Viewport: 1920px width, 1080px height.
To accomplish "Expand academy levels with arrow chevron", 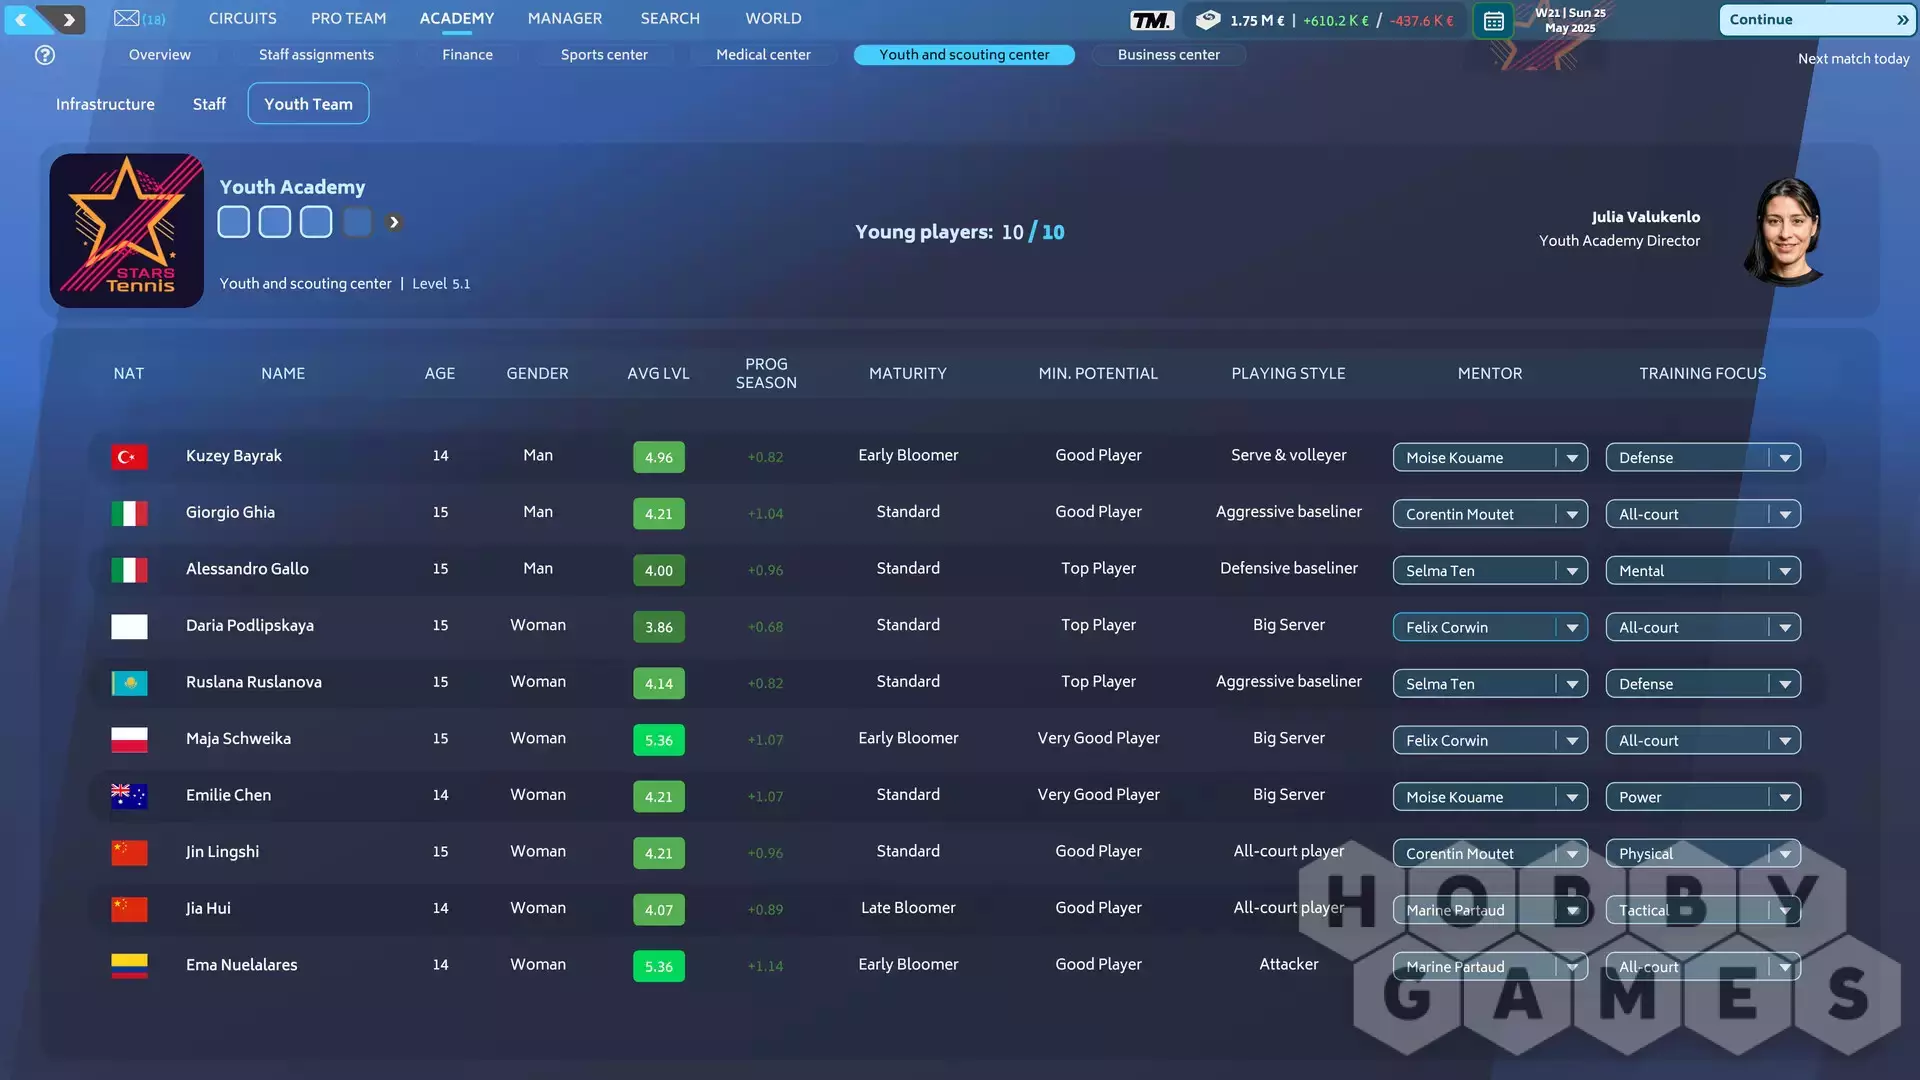I will [x=394, y=222].
